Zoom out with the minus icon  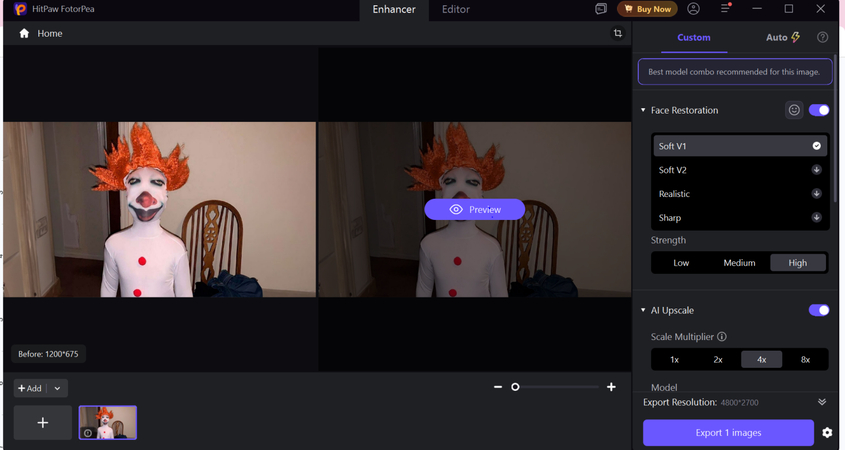point(498,387)
